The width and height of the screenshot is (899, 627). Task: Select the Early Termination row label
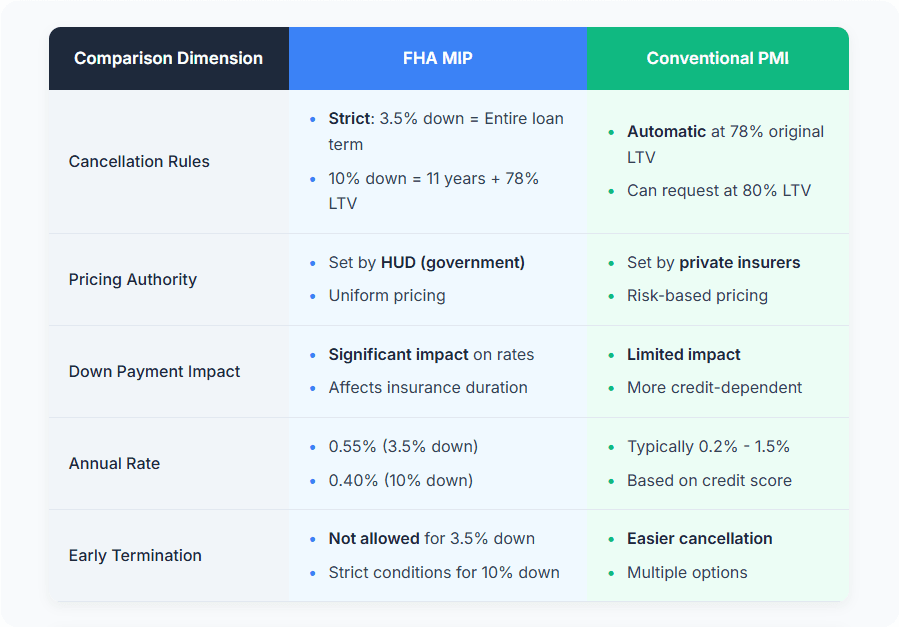click(x=135, y=555)
